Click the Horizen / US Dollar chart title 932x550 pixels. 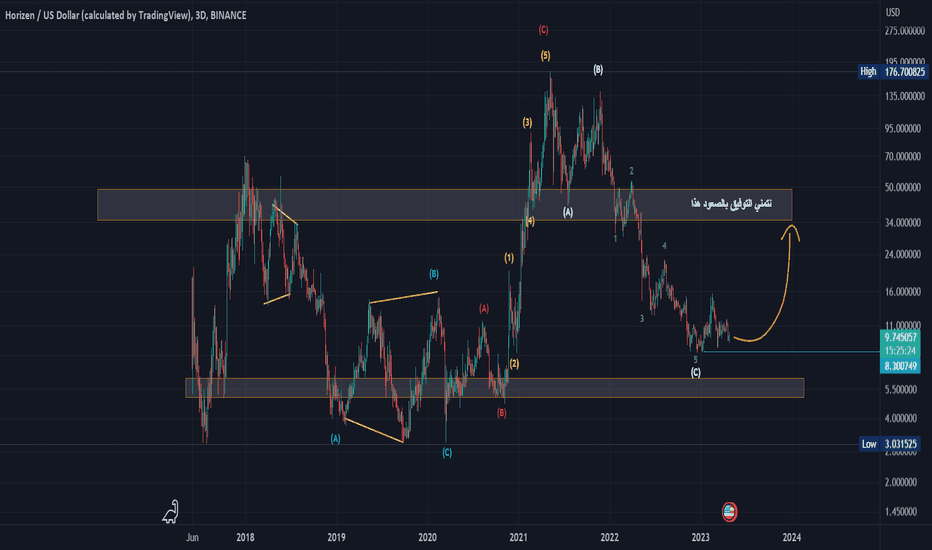pos(125,15)
